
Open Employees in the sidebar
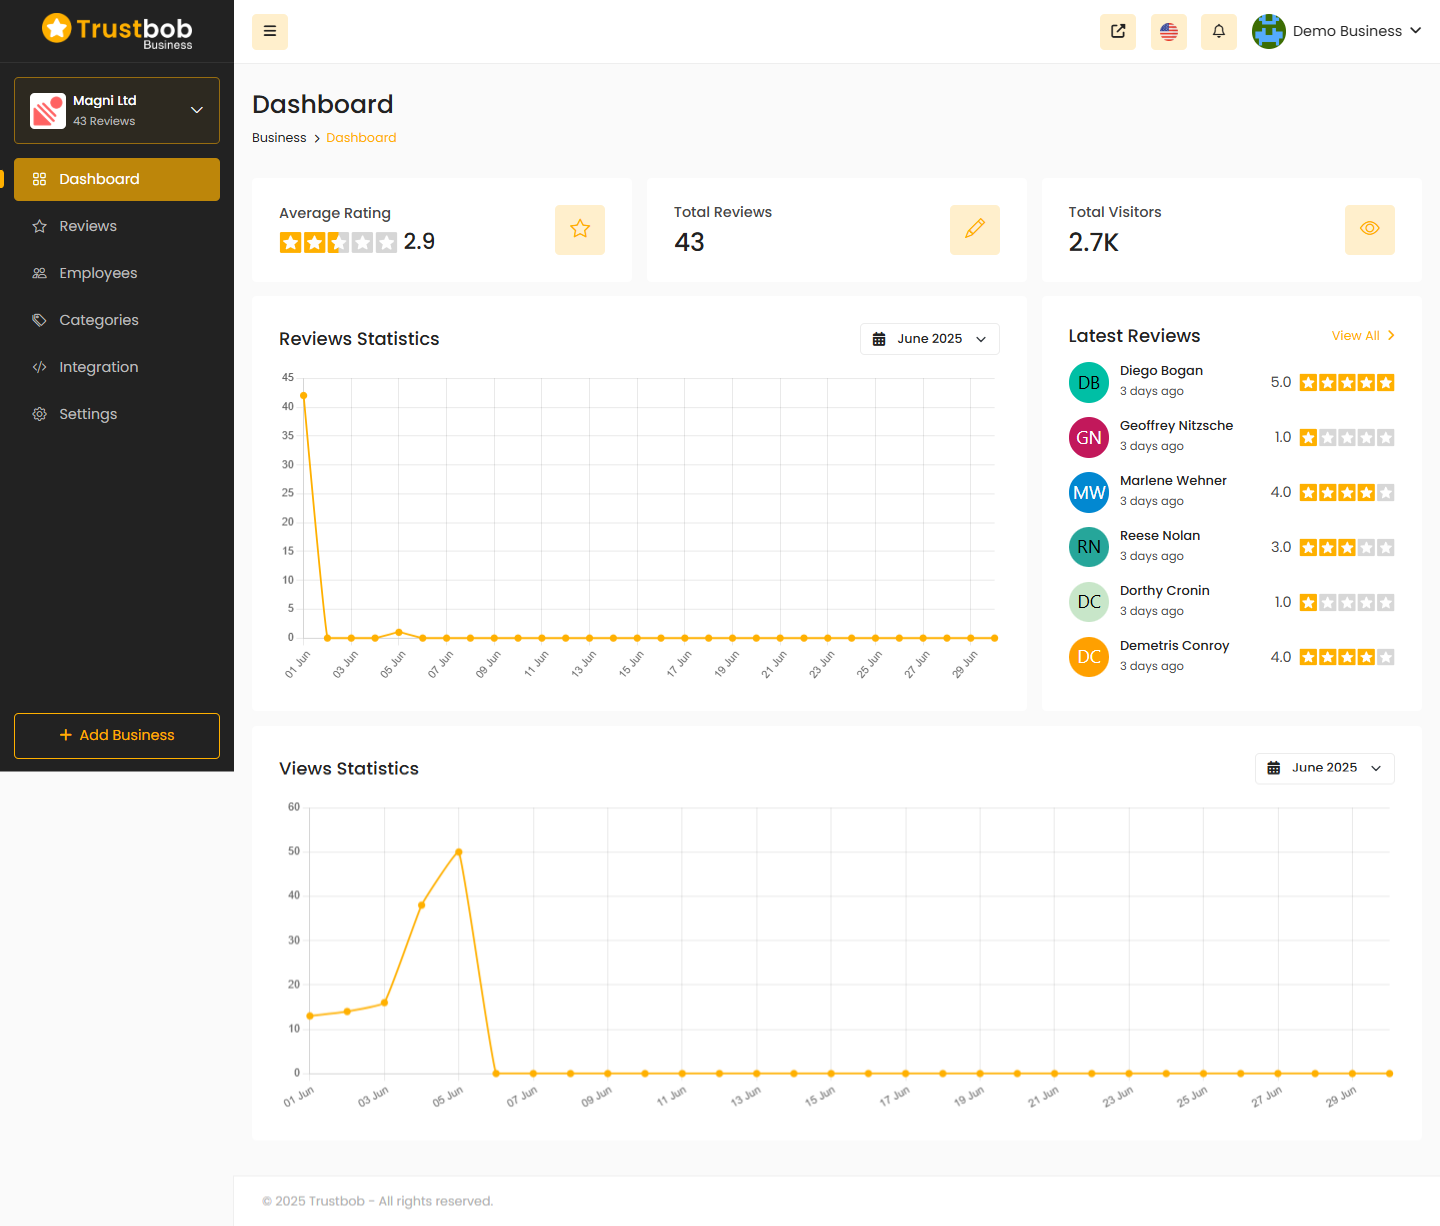[98, 273]
